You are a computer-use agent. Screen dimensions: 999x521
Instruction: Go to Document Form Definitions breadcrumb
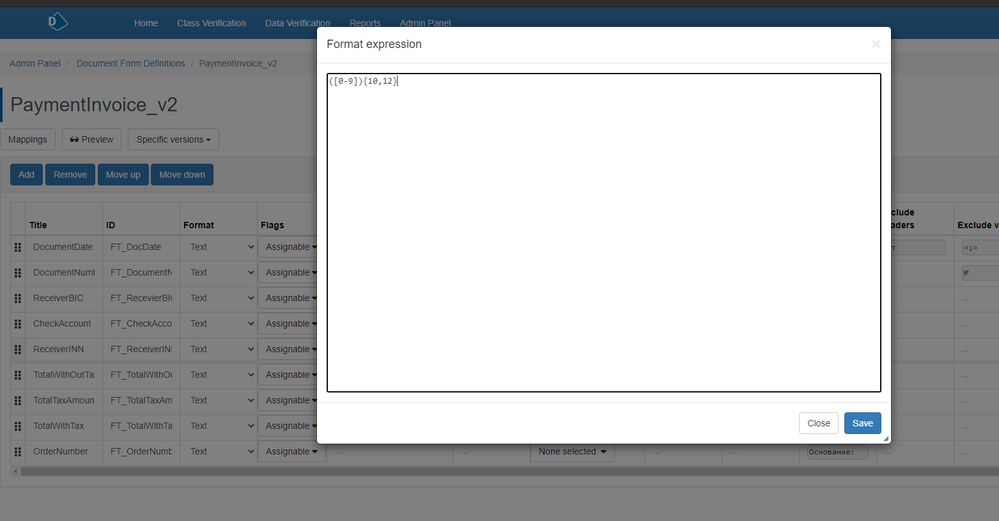pyautogui.click(x=131, y=64)
